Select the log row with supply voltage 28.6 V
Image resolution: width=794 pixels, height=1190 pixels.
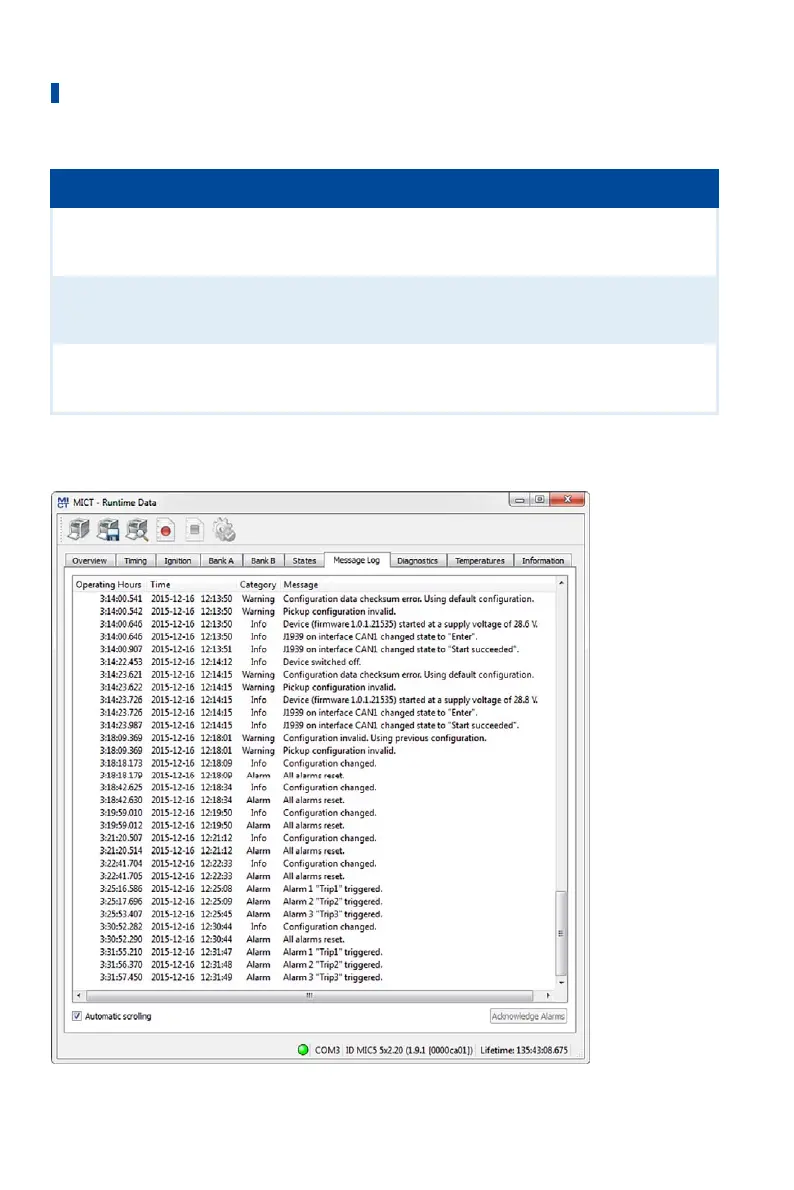coord(314,624)
